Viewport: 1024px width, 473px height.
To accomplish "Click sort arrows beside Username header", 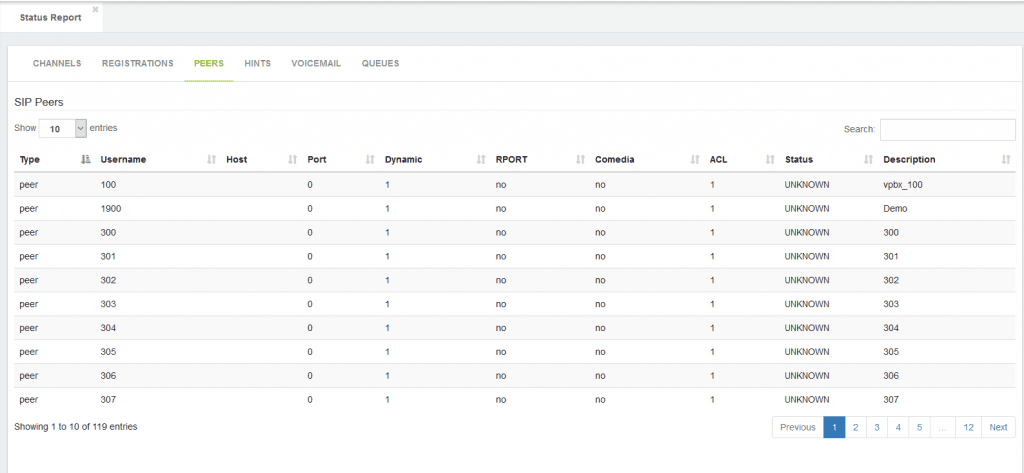I will tap(211, 159).
